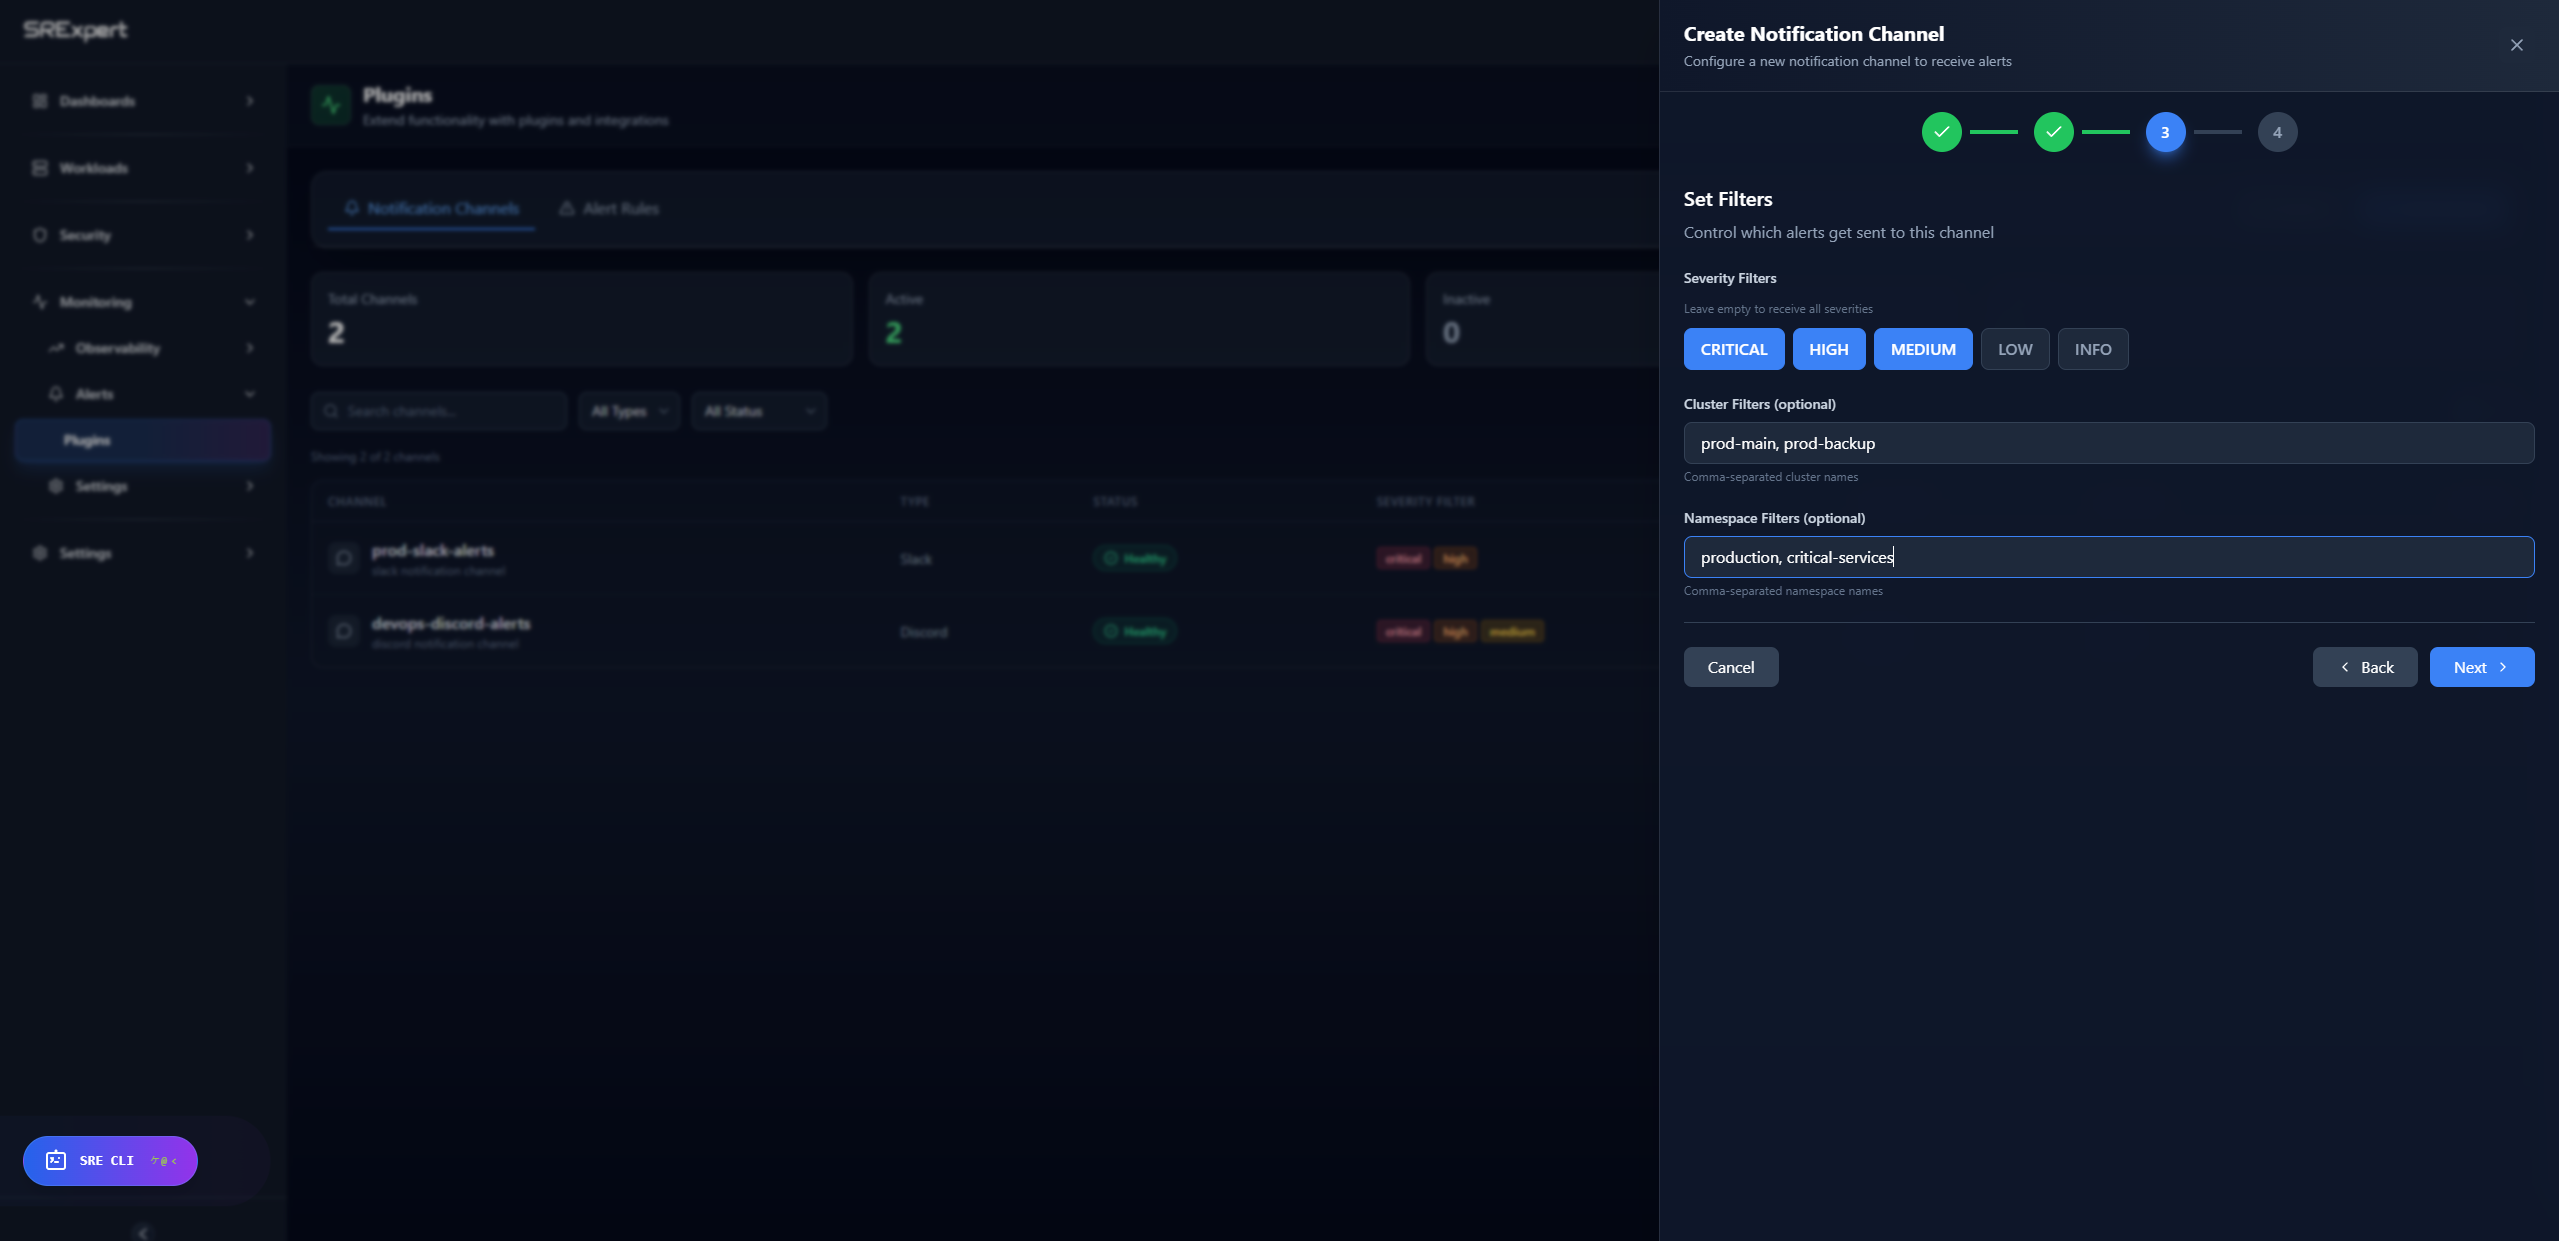Open the Alerts bell icon

point(57,394)
